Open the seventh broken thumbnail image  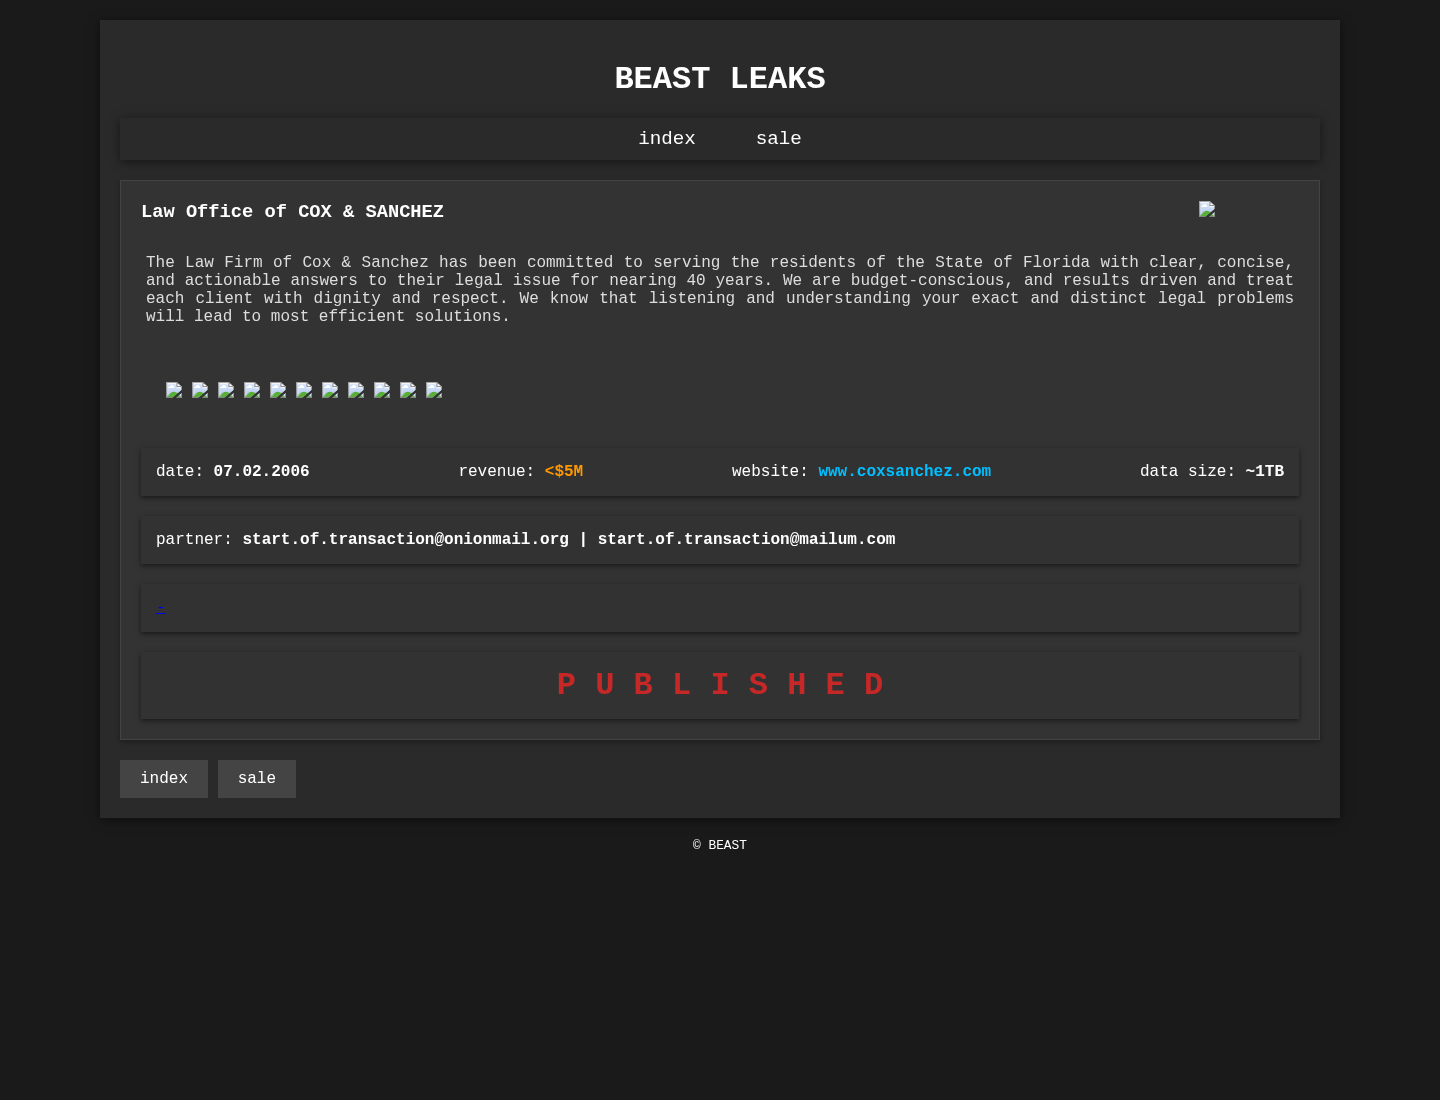point(330,390)
